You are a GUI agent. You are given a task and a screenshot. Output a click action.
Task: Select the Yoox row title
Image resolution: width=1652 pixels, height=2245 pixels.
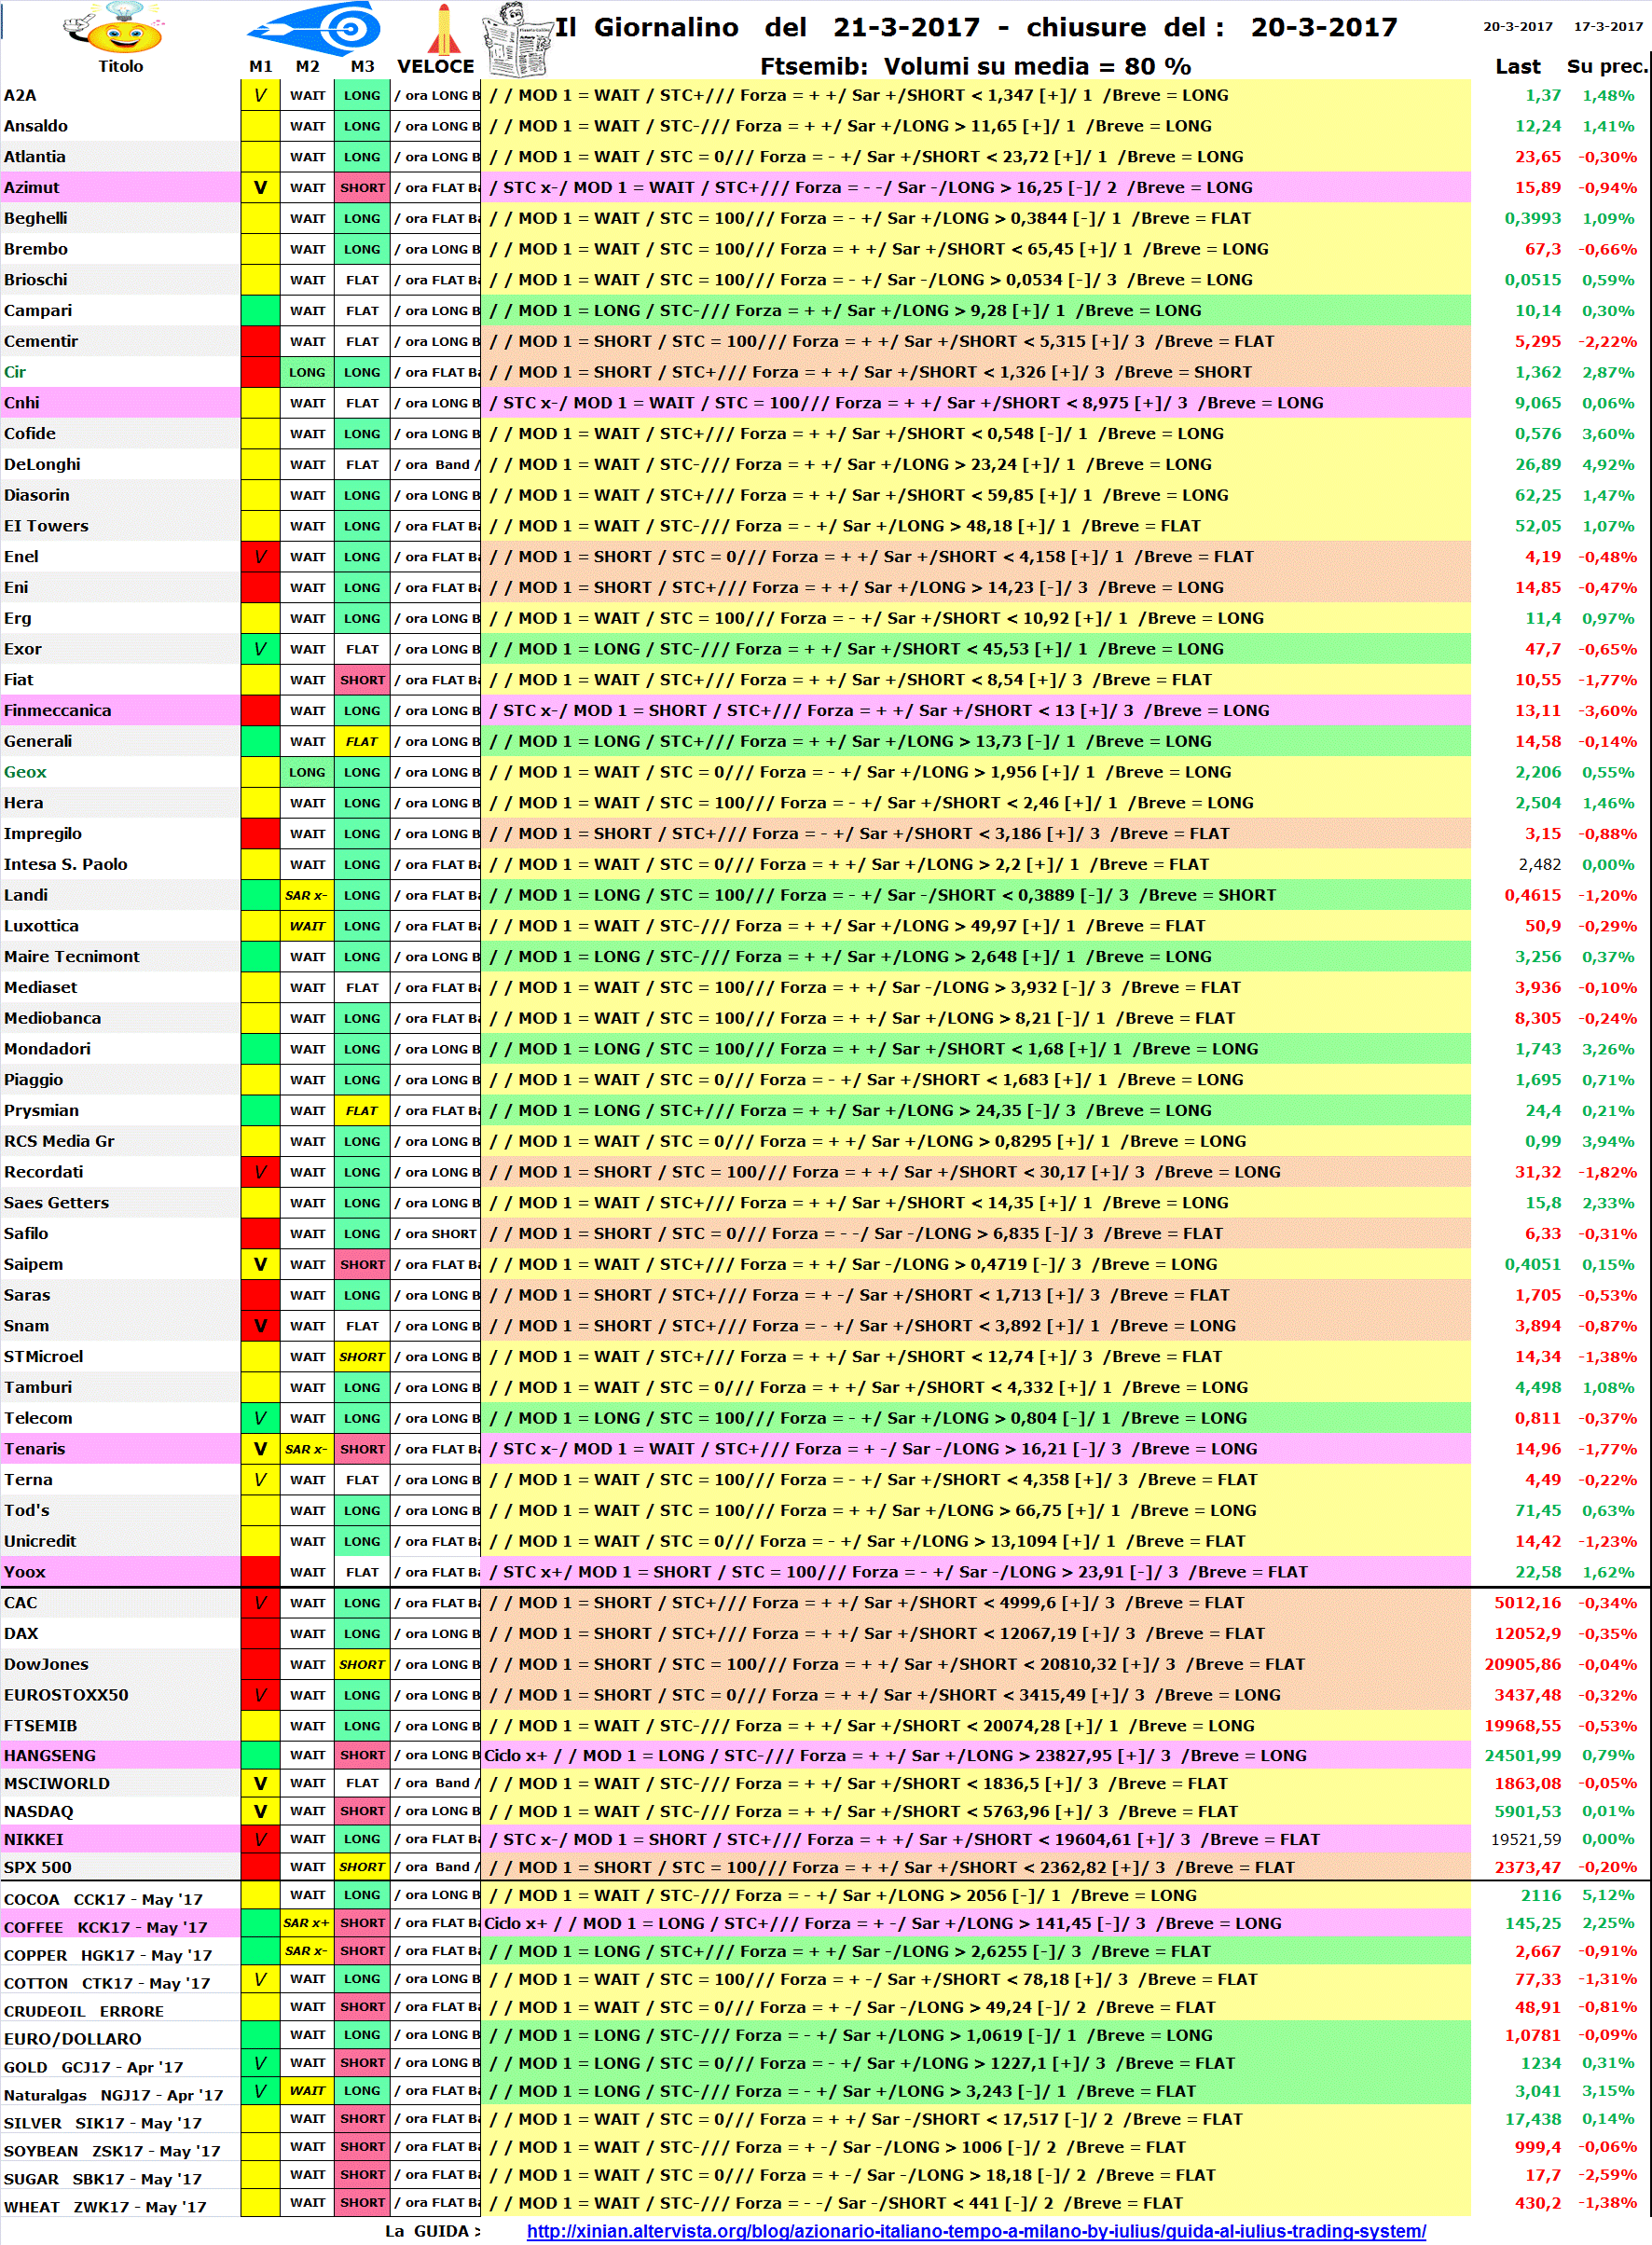(x=25, y=1572)
